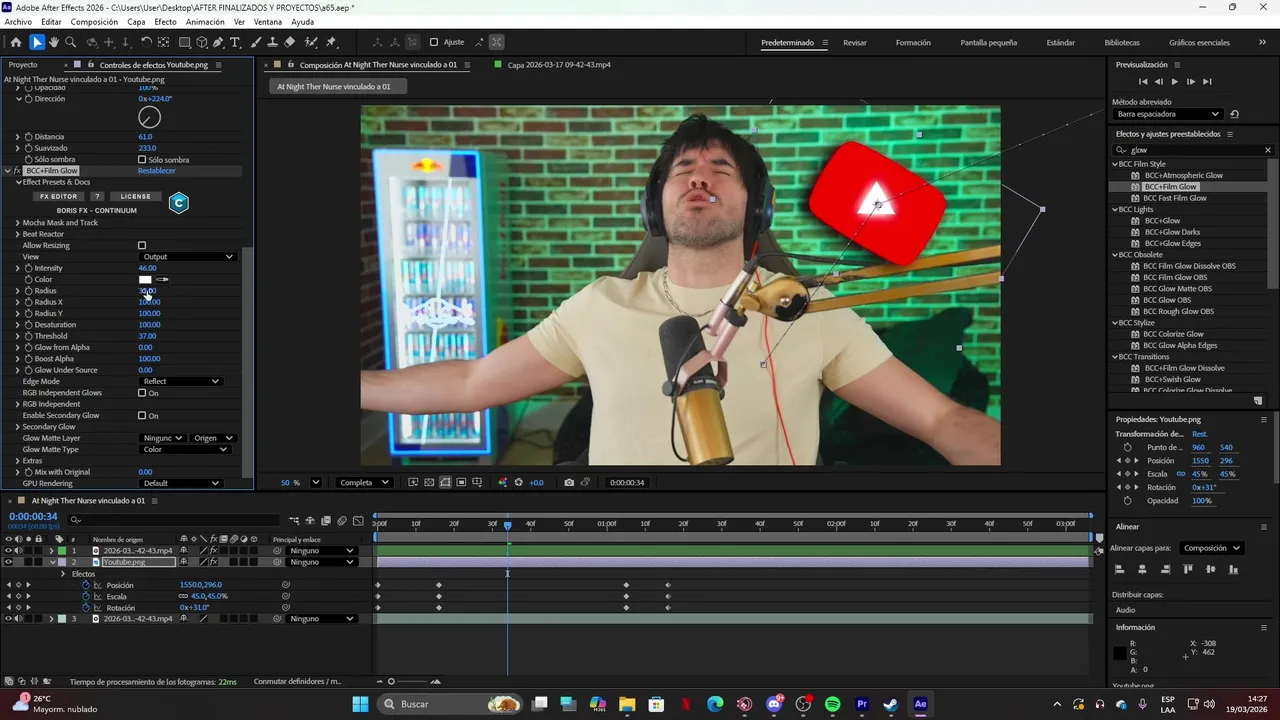
Task: Take a snapshot with camera icon
Action: [x=569, y=482]
